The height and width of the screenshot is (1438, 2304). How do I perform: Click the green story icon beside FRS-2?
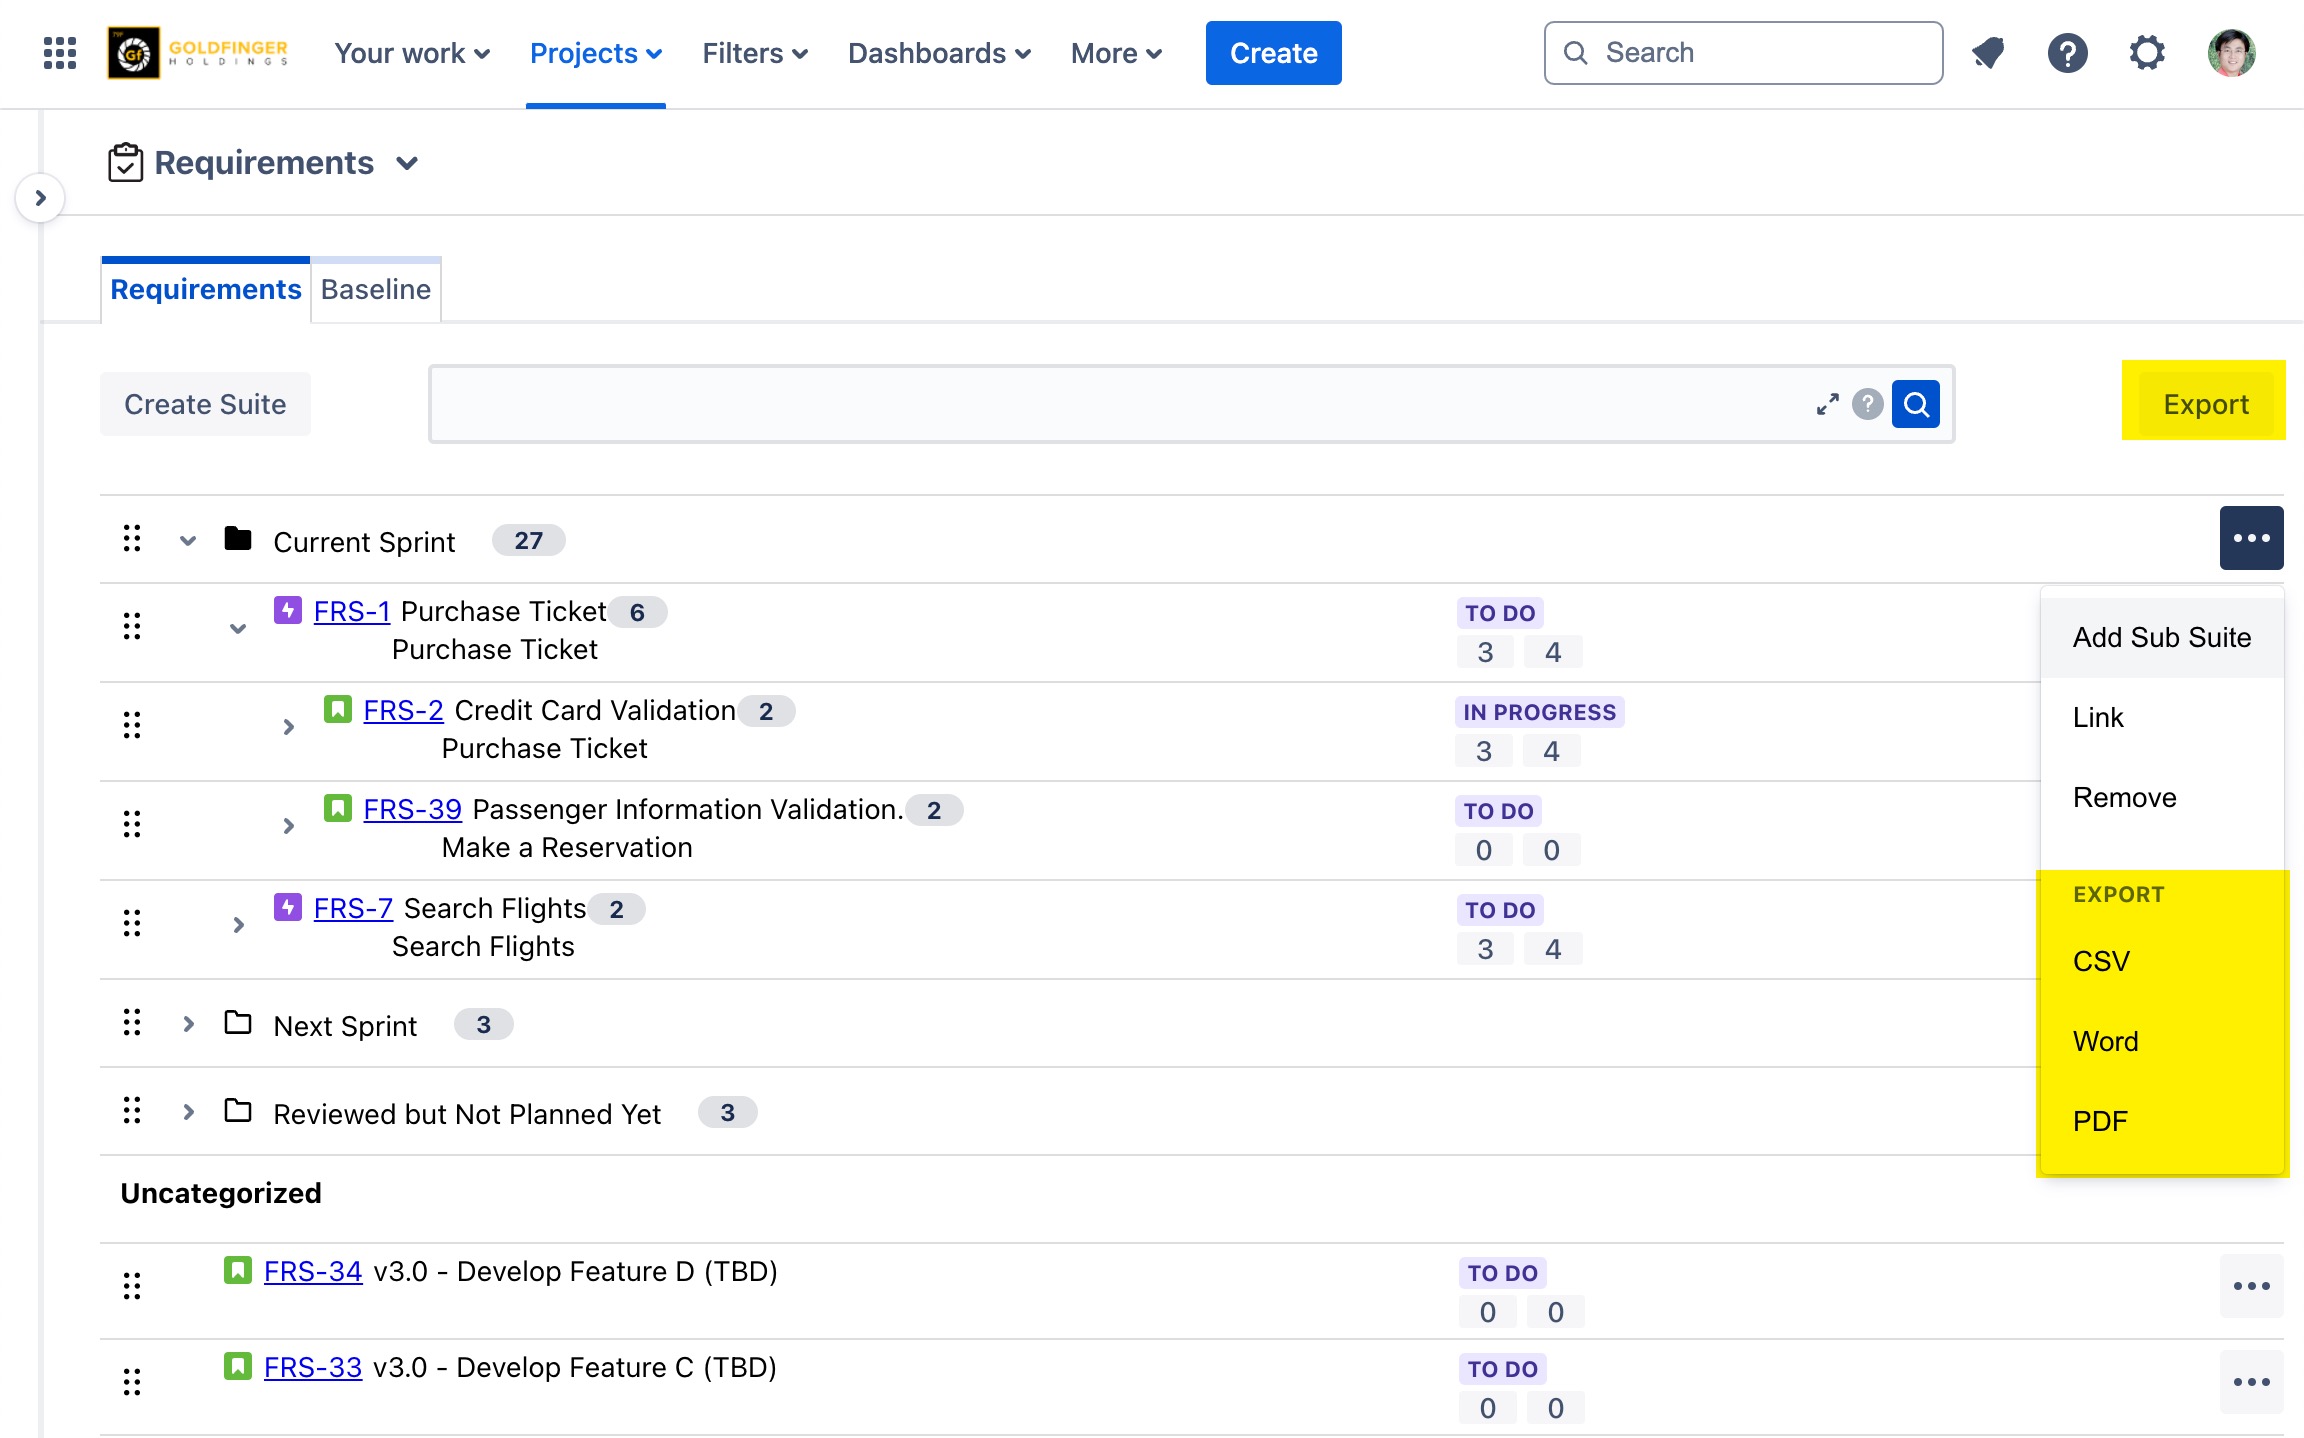[338, 709]
